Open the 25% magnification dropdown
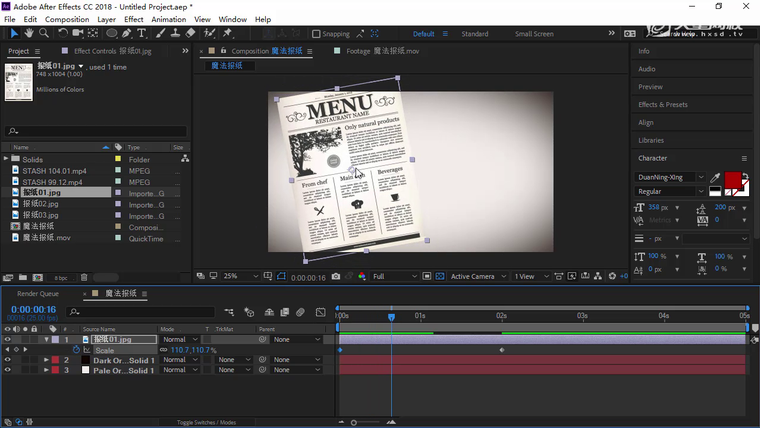Image resolution: width=760 pixels, height=428 pixels. (x=234, y=277)
